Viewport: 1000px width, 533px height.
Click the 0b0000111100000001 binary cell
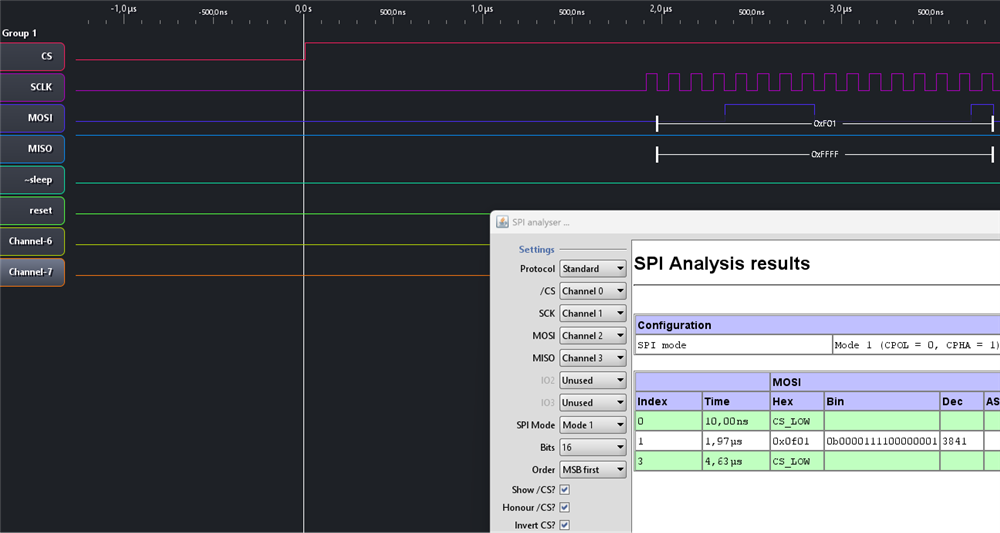point(882,441)
